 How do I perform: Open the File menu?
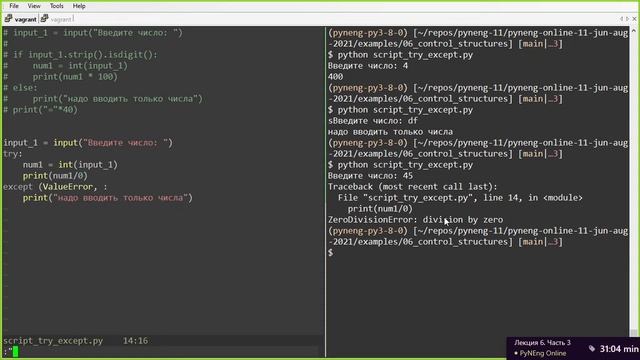[14, 6]
